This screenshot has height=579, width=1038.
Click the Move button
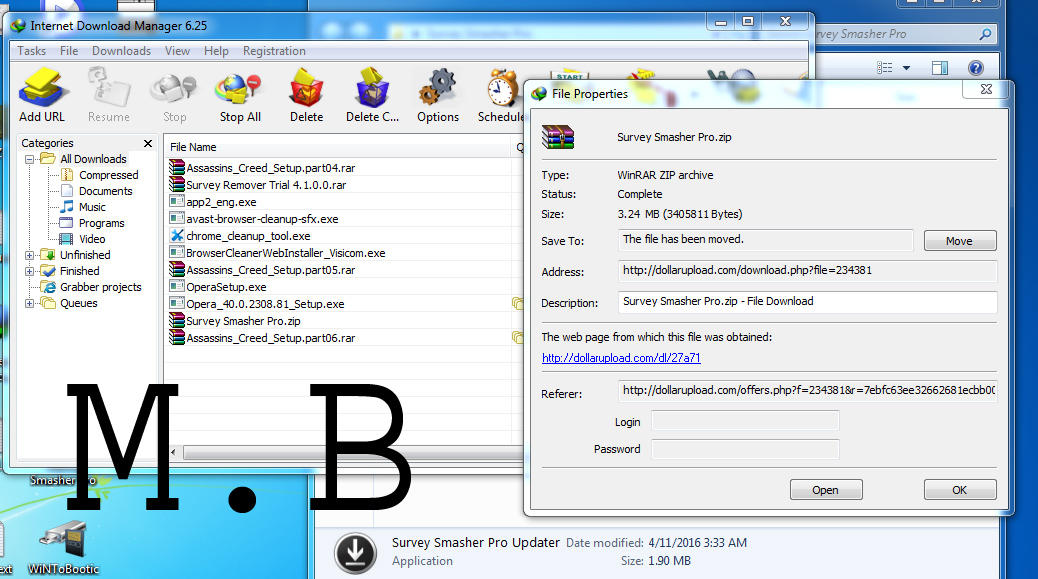click(x=960, y=241)
